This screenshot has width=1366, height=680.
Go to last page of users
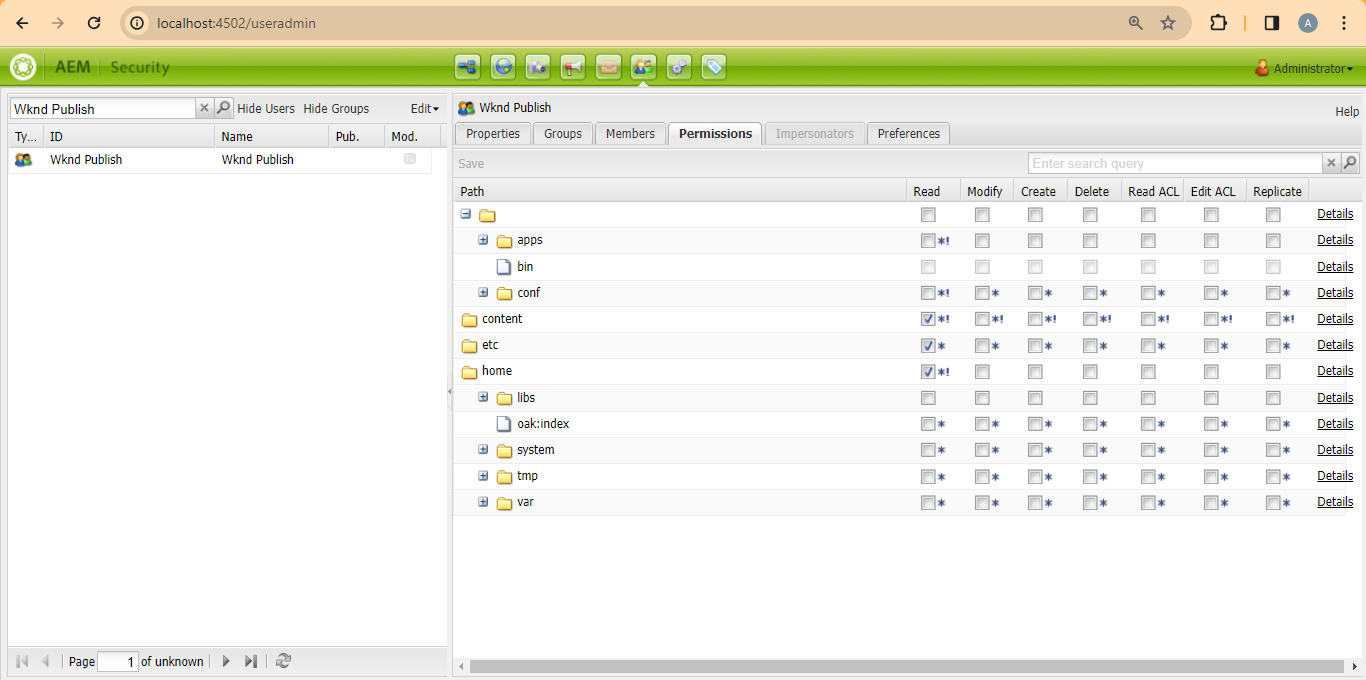click(251, 661)
